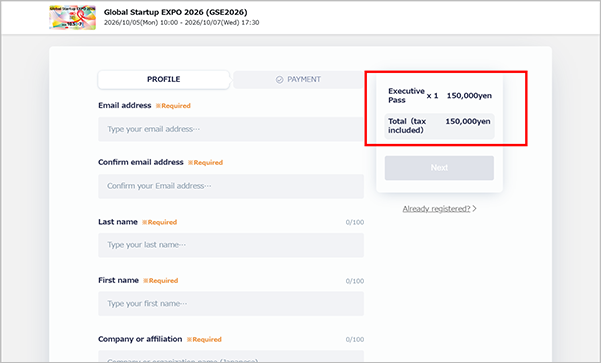601x363 pixels.
Task: Click the Confirm email address label
Action: pos(141,162)
